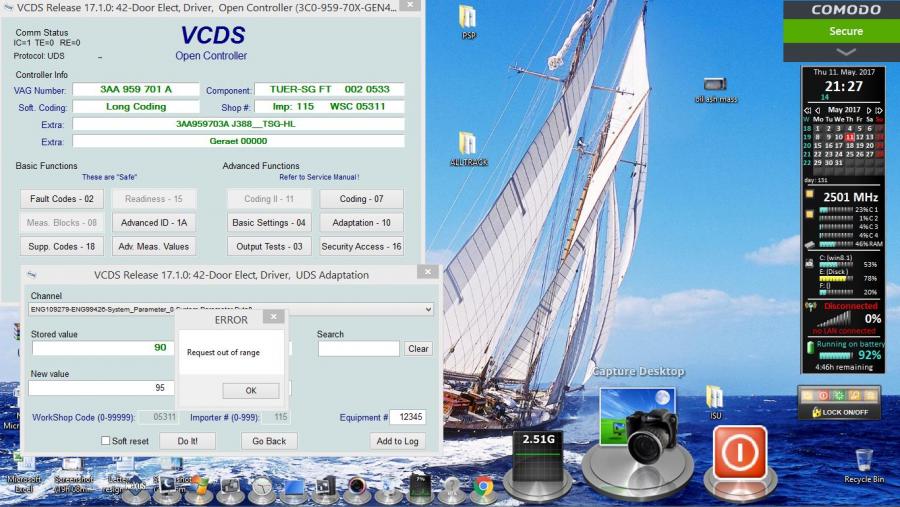900x507 pixels.
Task: Click the '2501 MHz' CPU readout
Action: click(x=851, y=197)
